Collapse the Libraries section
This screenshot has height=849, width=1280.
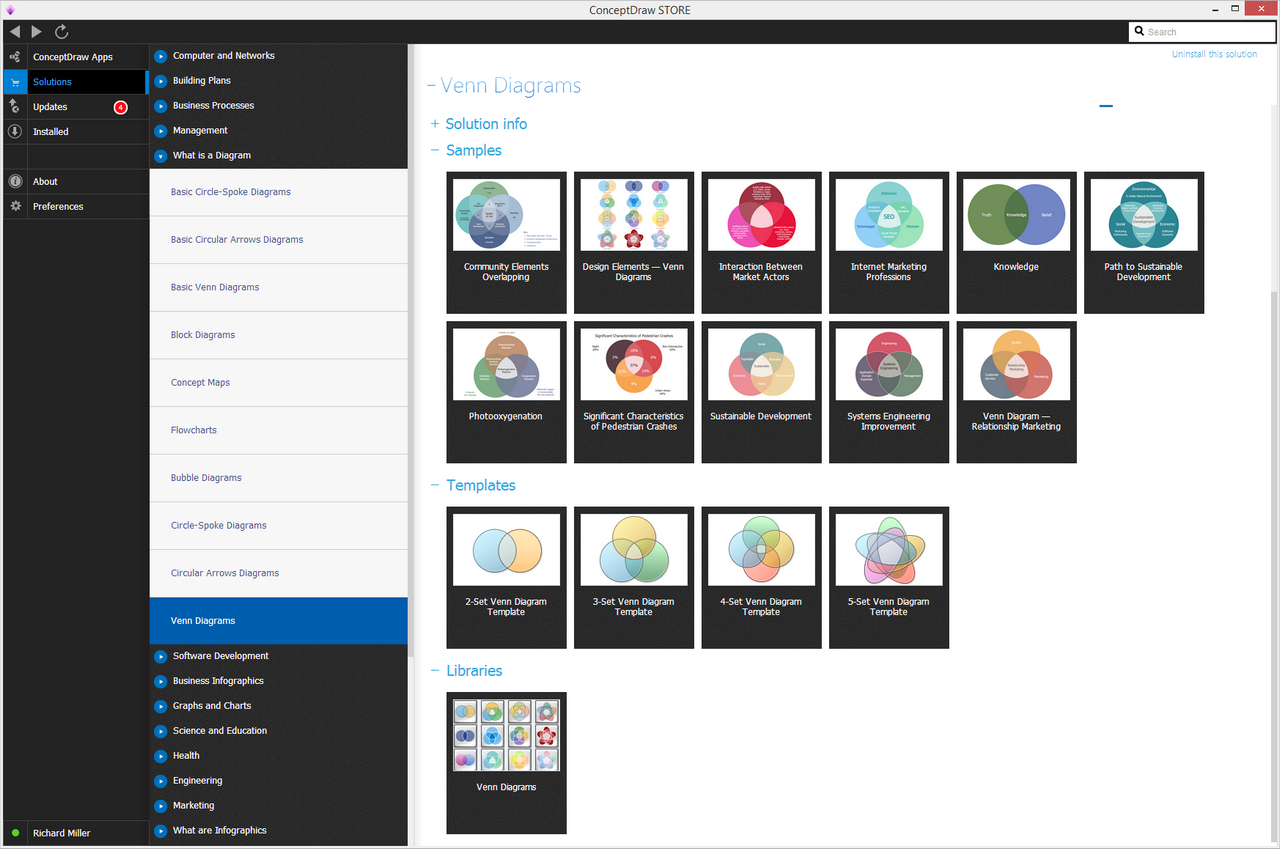[x=435, y=671]
